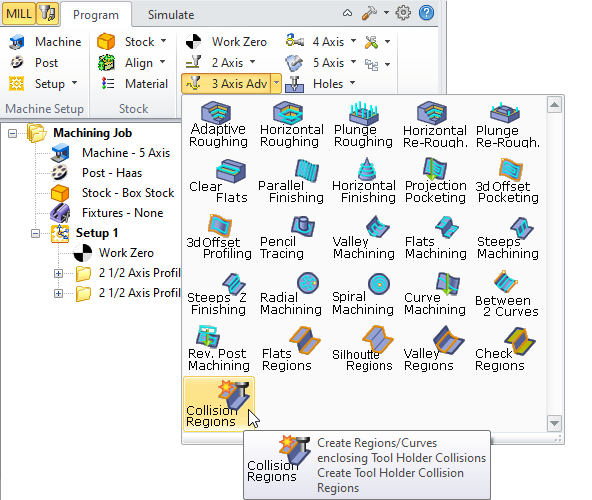Screen dimensions: 592x500
Task: Open the Machine setup dialog
Action: tap(45, 42)
